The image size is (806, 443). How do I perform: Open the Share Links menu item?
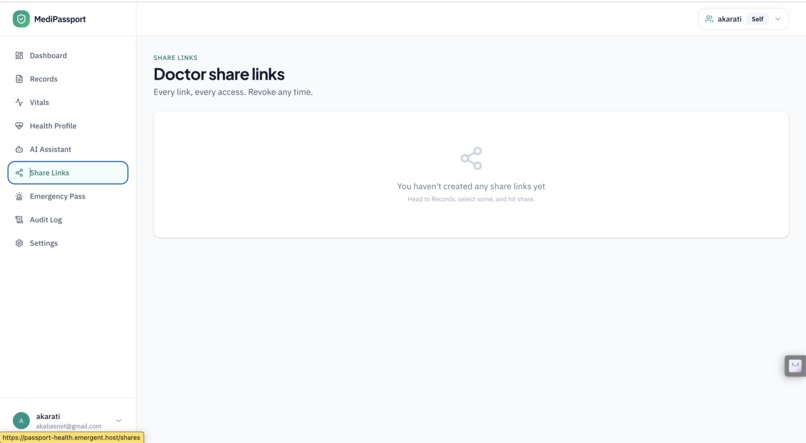point(68,173)
